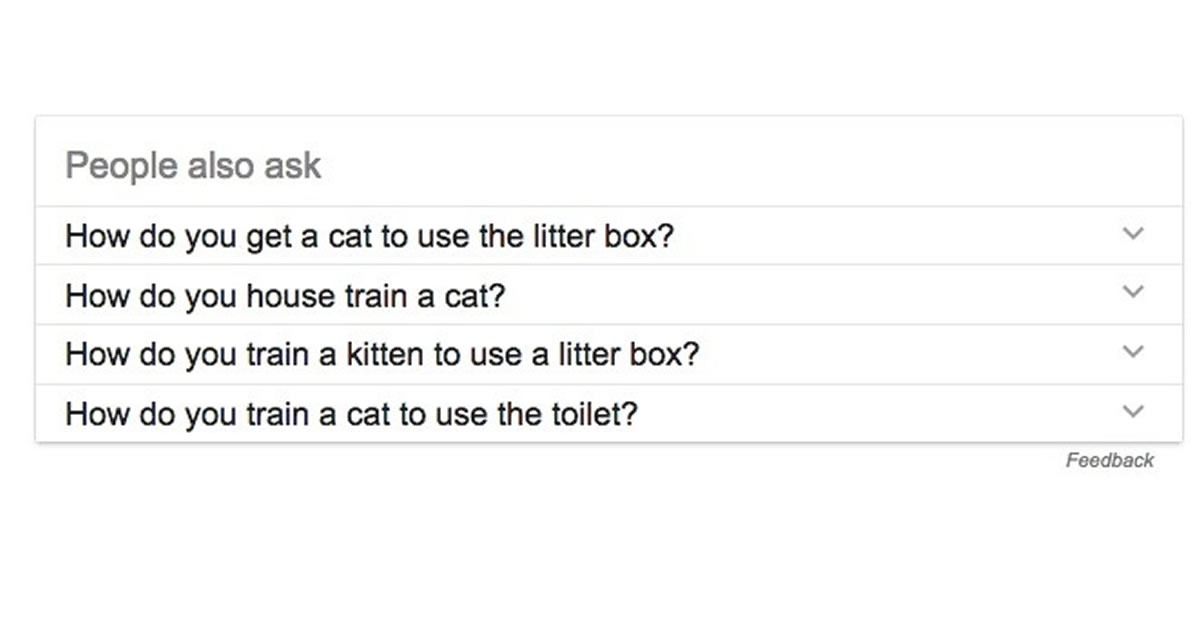Select the down arrow icon in the third row
Viewport: 1200px width, 630px height.
click(1132, 352)
